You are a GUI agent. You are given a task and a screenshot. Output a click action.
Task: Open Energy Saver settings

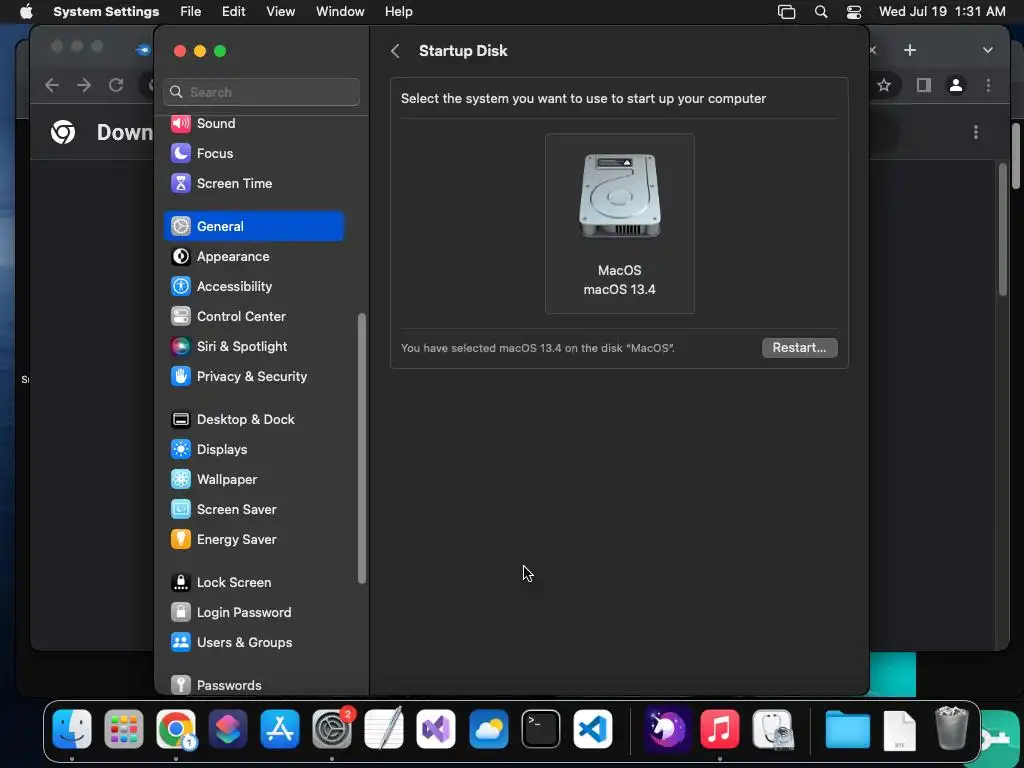[x=253, y=540]
